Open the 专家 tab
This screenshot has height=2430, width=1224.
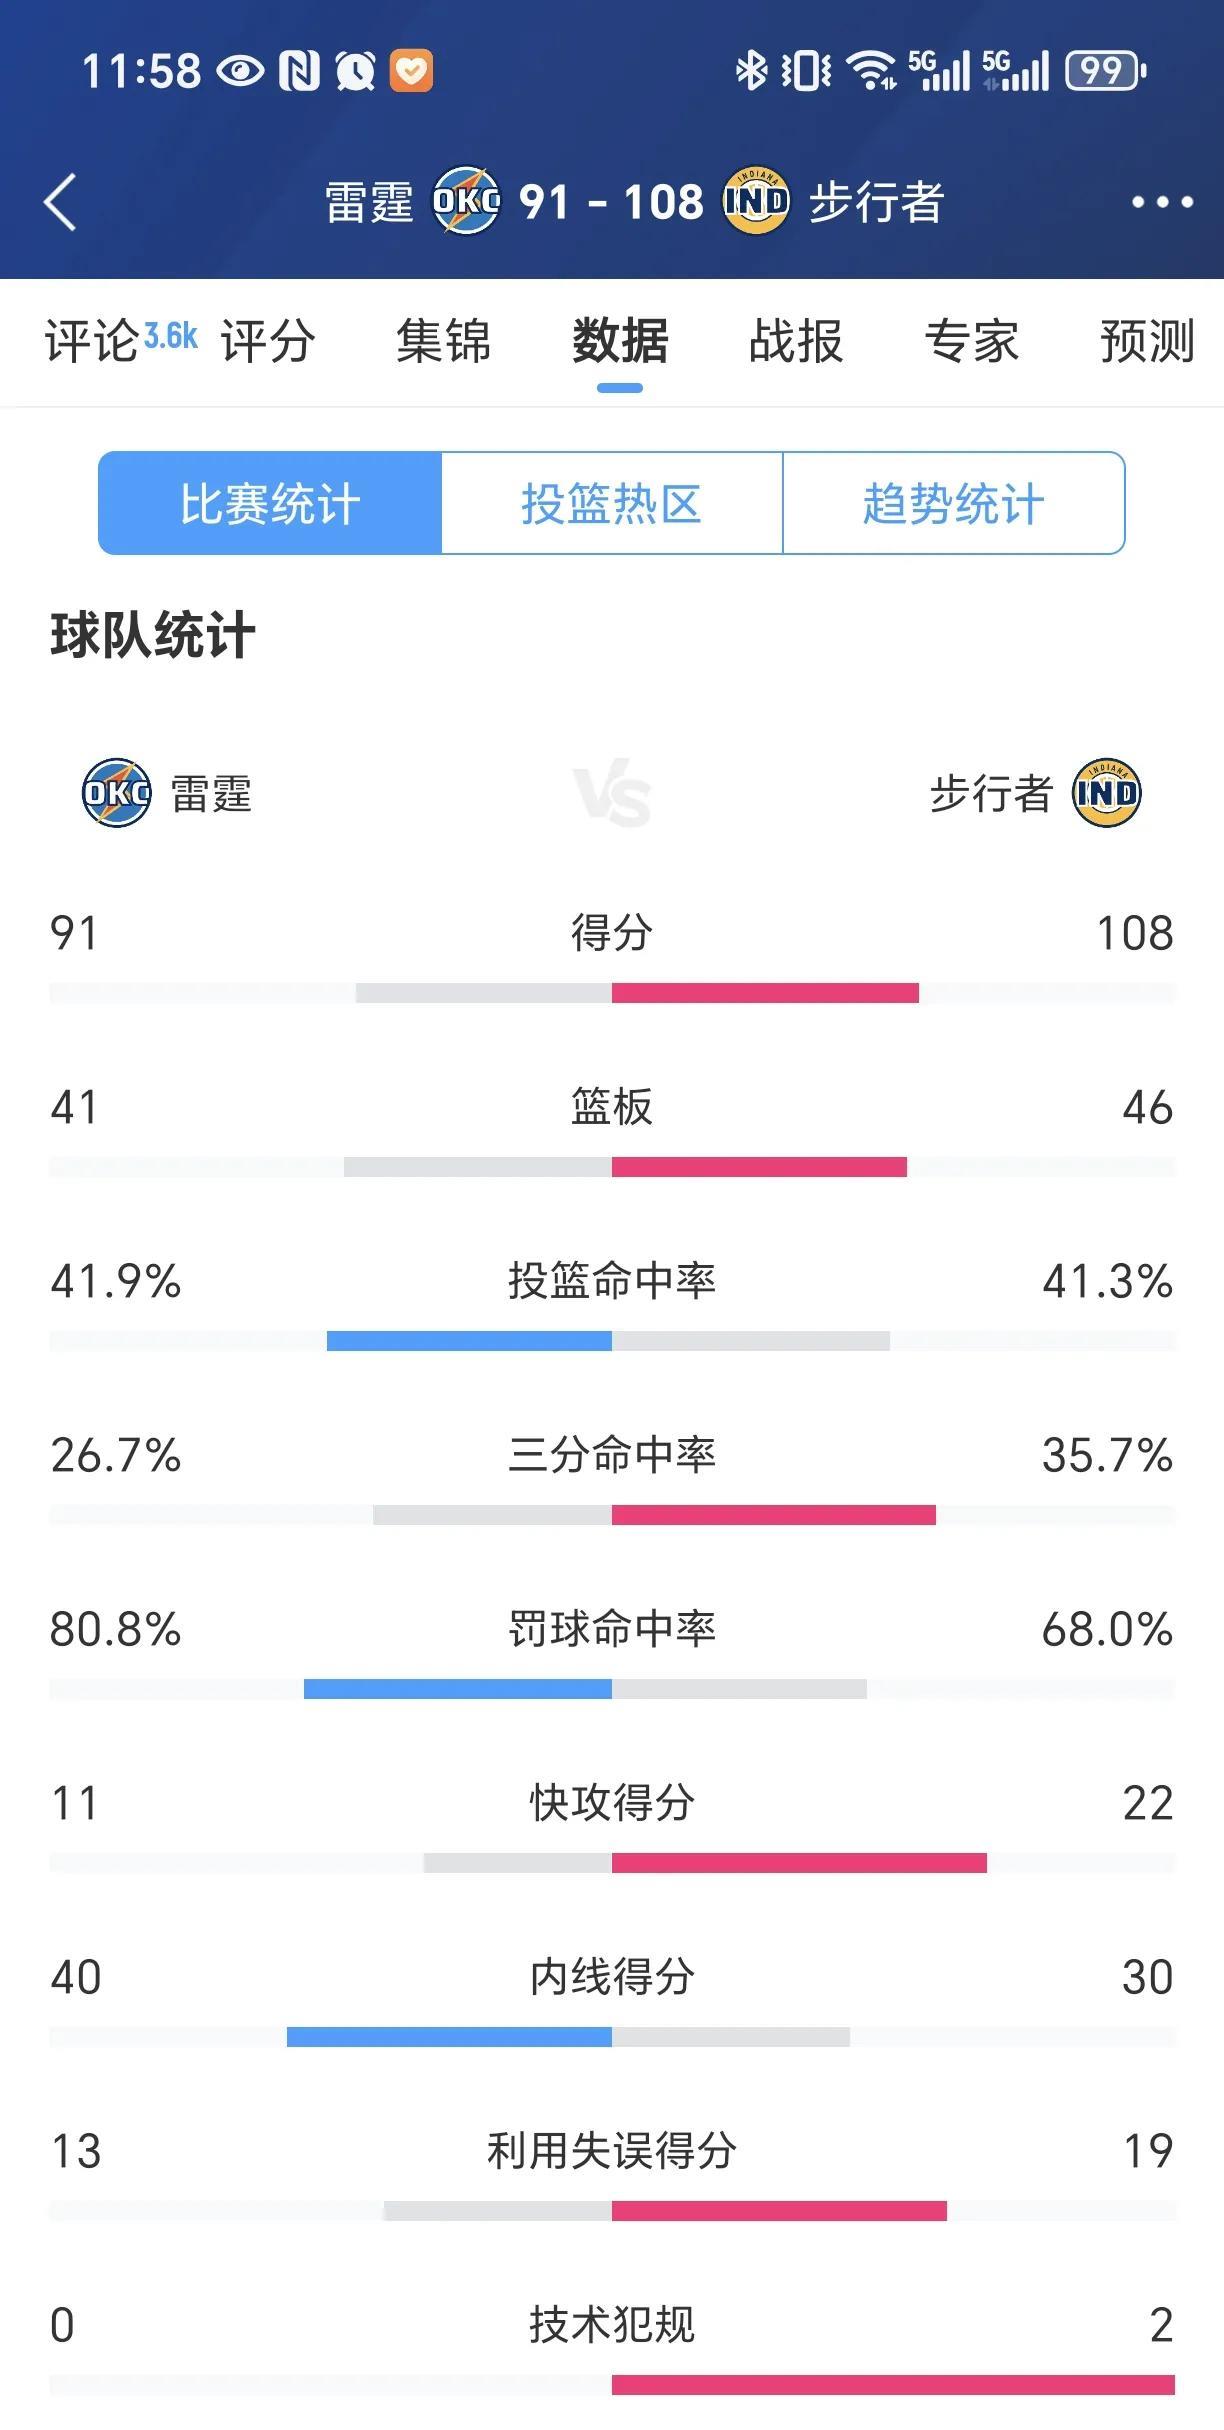(972, 341)
